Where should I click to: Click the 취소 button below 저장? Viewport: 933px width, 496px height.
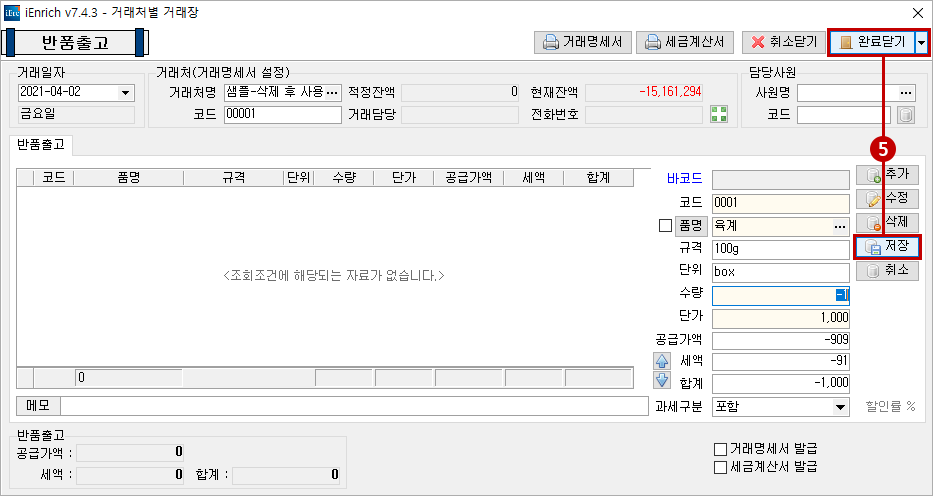coord(887,271)
